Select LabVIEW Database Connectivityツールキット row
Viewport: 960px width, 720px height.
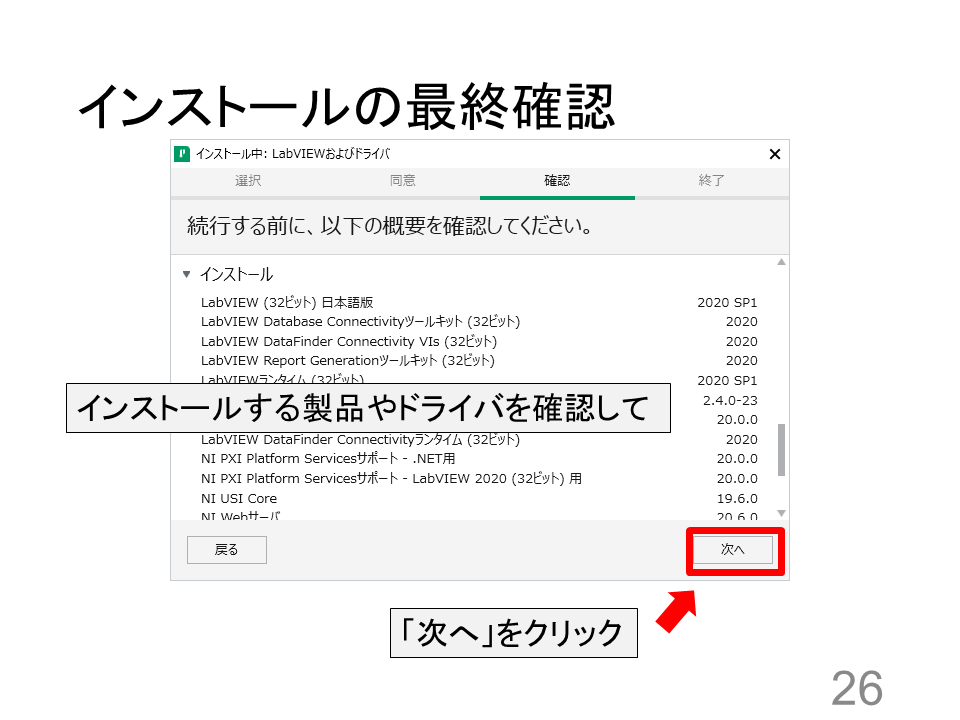point(479,321)
